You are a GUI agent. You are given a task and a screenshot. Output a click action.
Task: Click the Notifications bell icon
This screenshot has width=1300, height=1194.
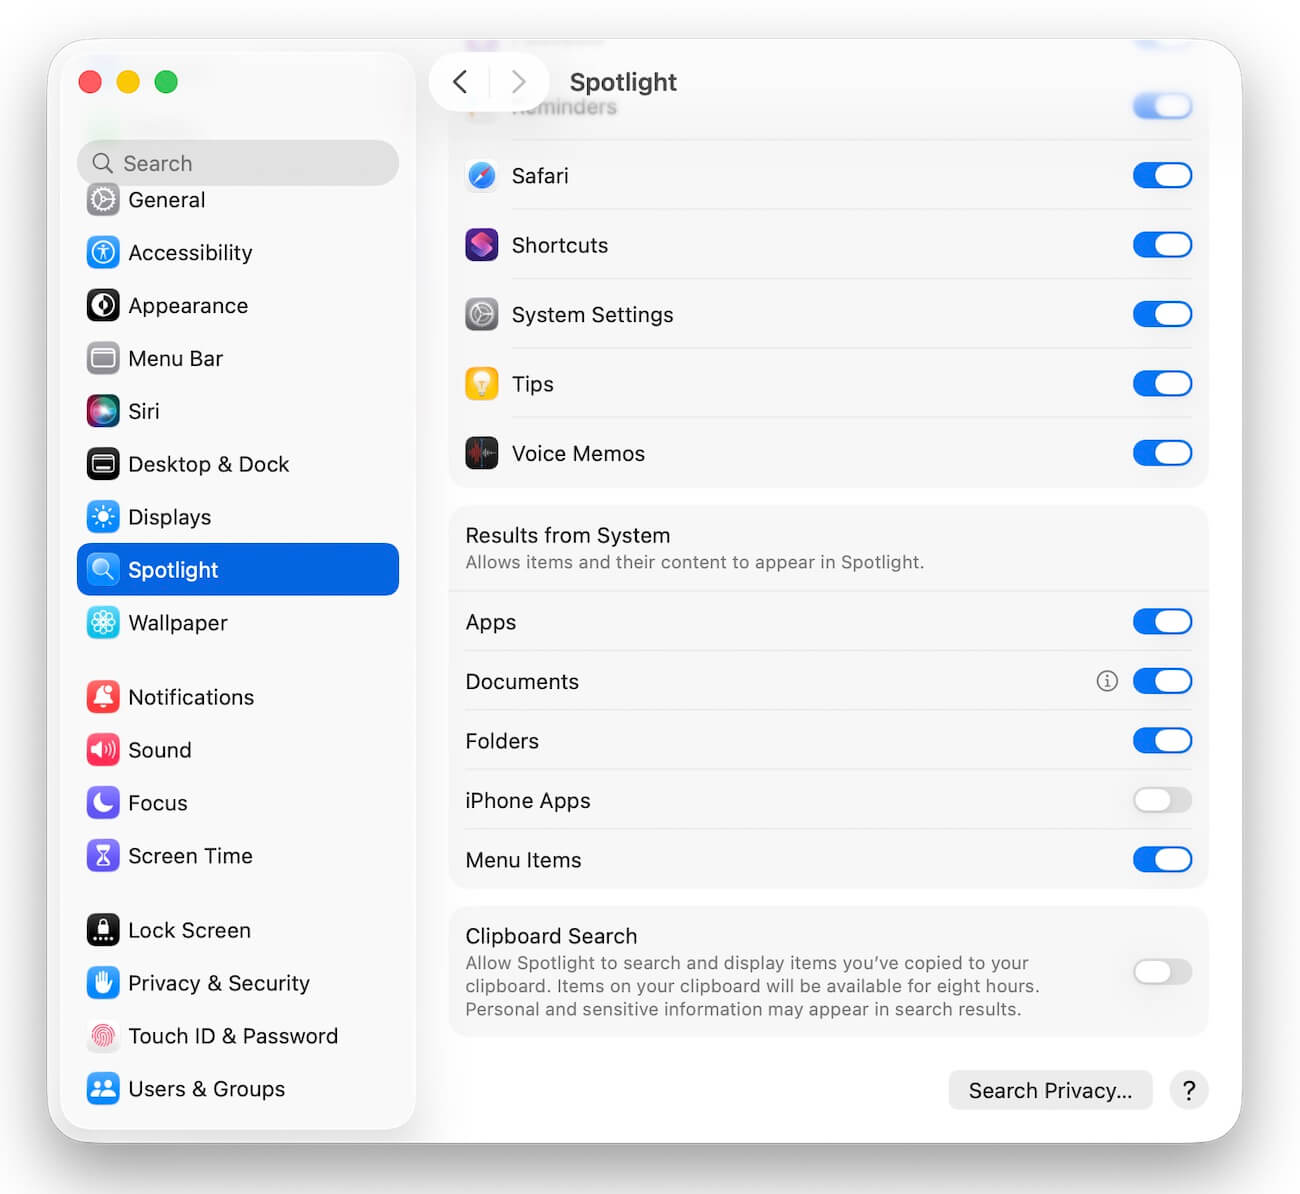click(x=103, y=697)
